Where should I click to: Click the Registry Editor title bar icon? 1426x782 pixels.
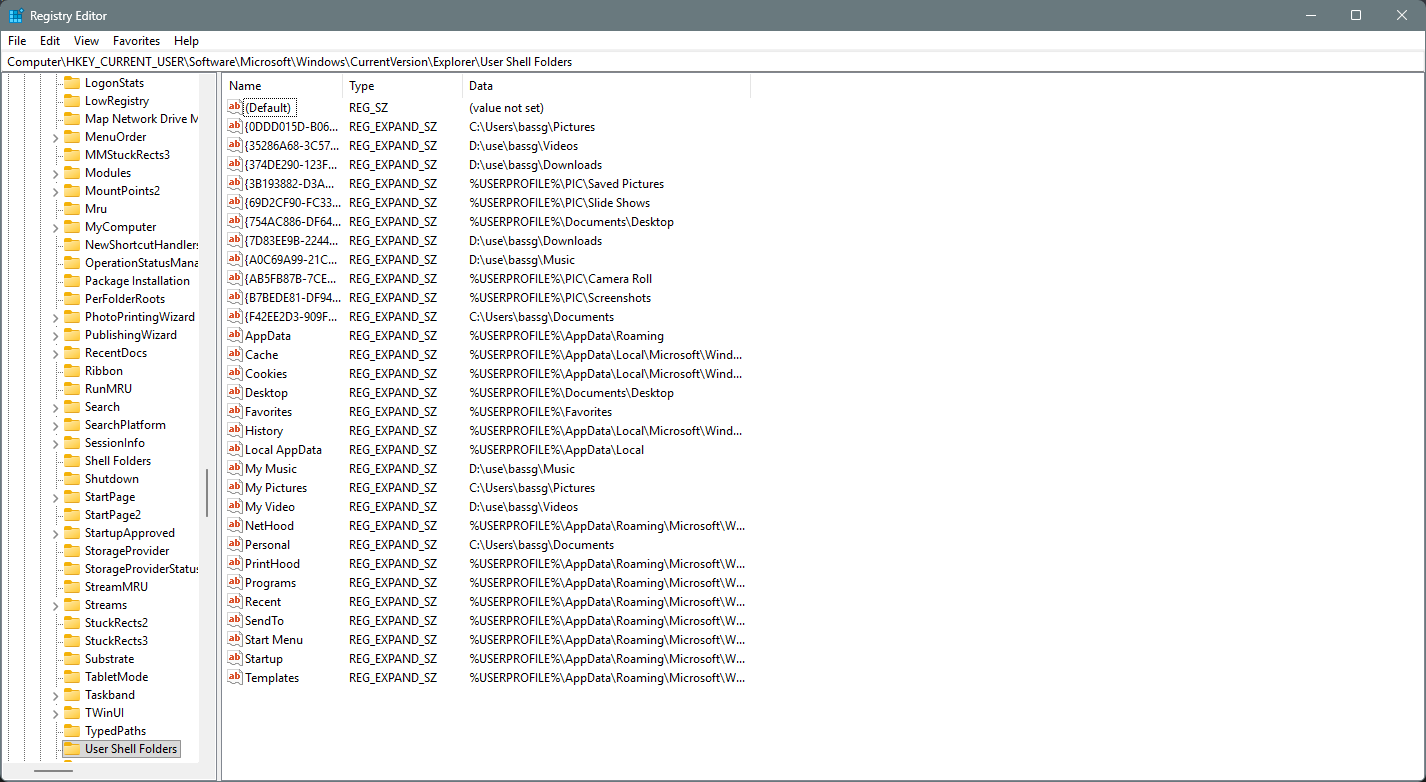click(x=16, y=15)
